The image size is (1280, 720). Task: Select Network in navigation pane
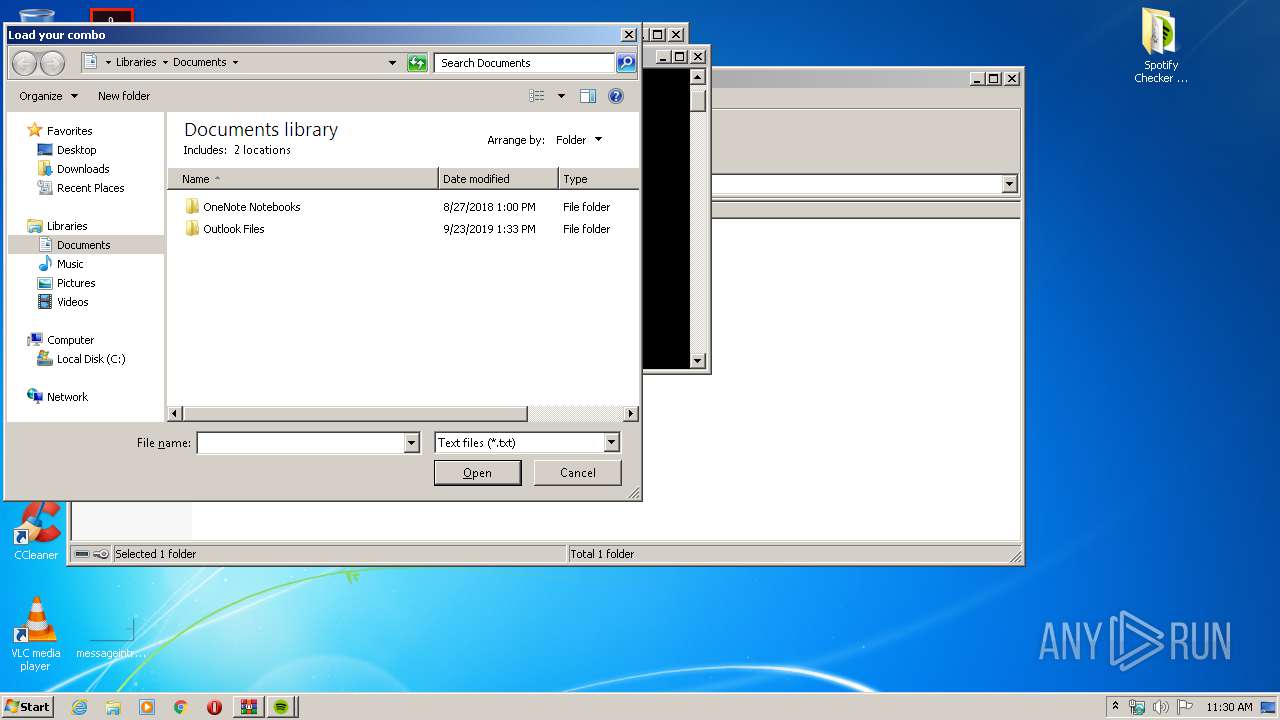point(67,397)
